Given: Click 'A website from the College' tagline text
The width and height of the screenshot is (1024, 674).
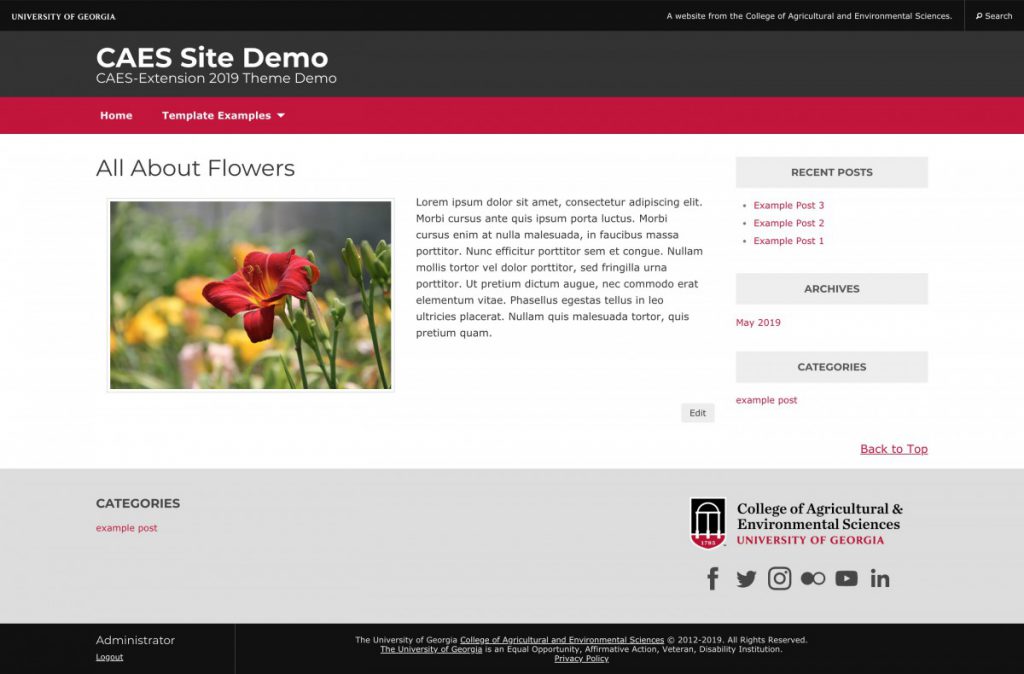Looking at the screenshot, I should pyautogui.click(x=809, y=16).
